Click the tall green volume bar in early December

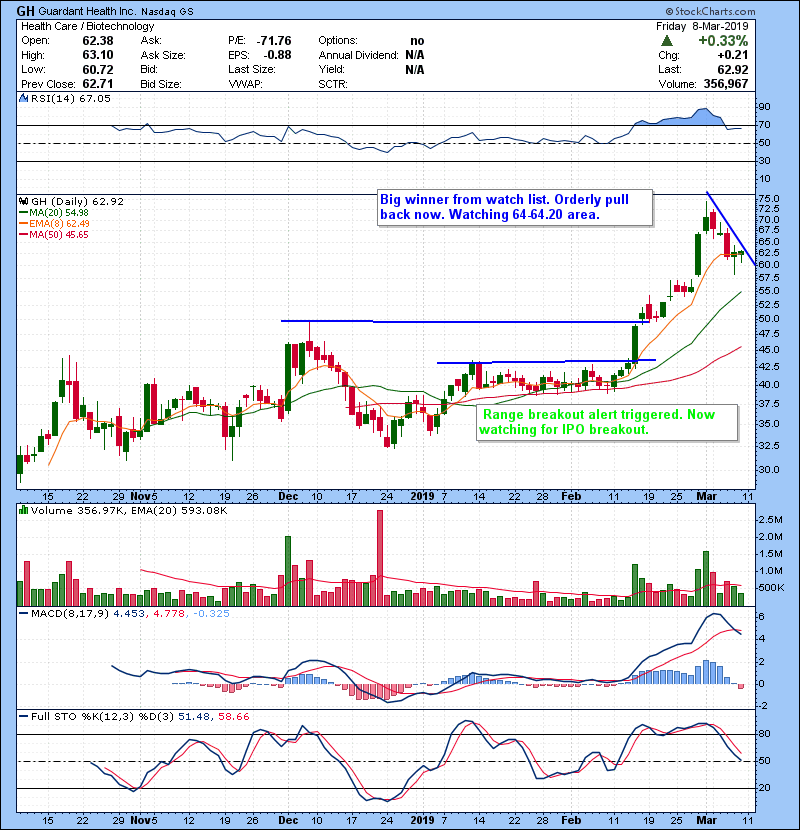[288, 571]
